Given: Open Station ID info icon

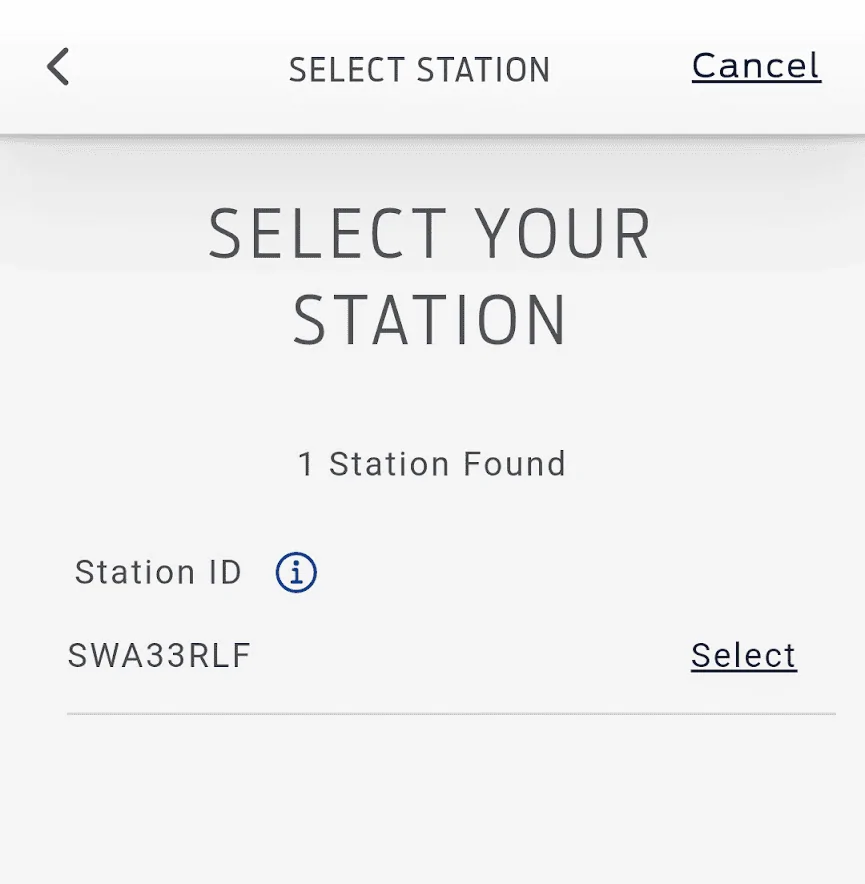Looking at the screenshot, I should pos(296,573).
